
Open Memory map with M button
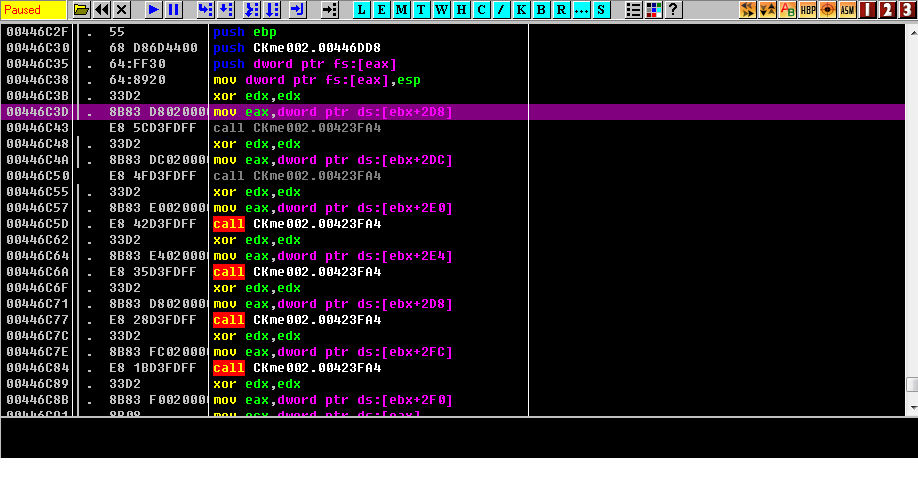pyautogui.click(x=402, y=9)
